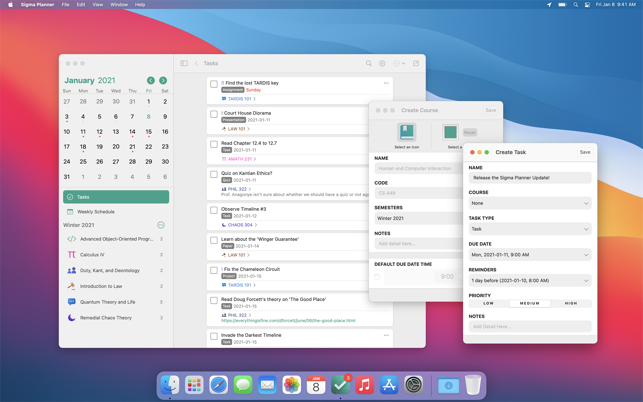Open Launchpad from the dock
643x402 pixels.
tap(194, 385)
